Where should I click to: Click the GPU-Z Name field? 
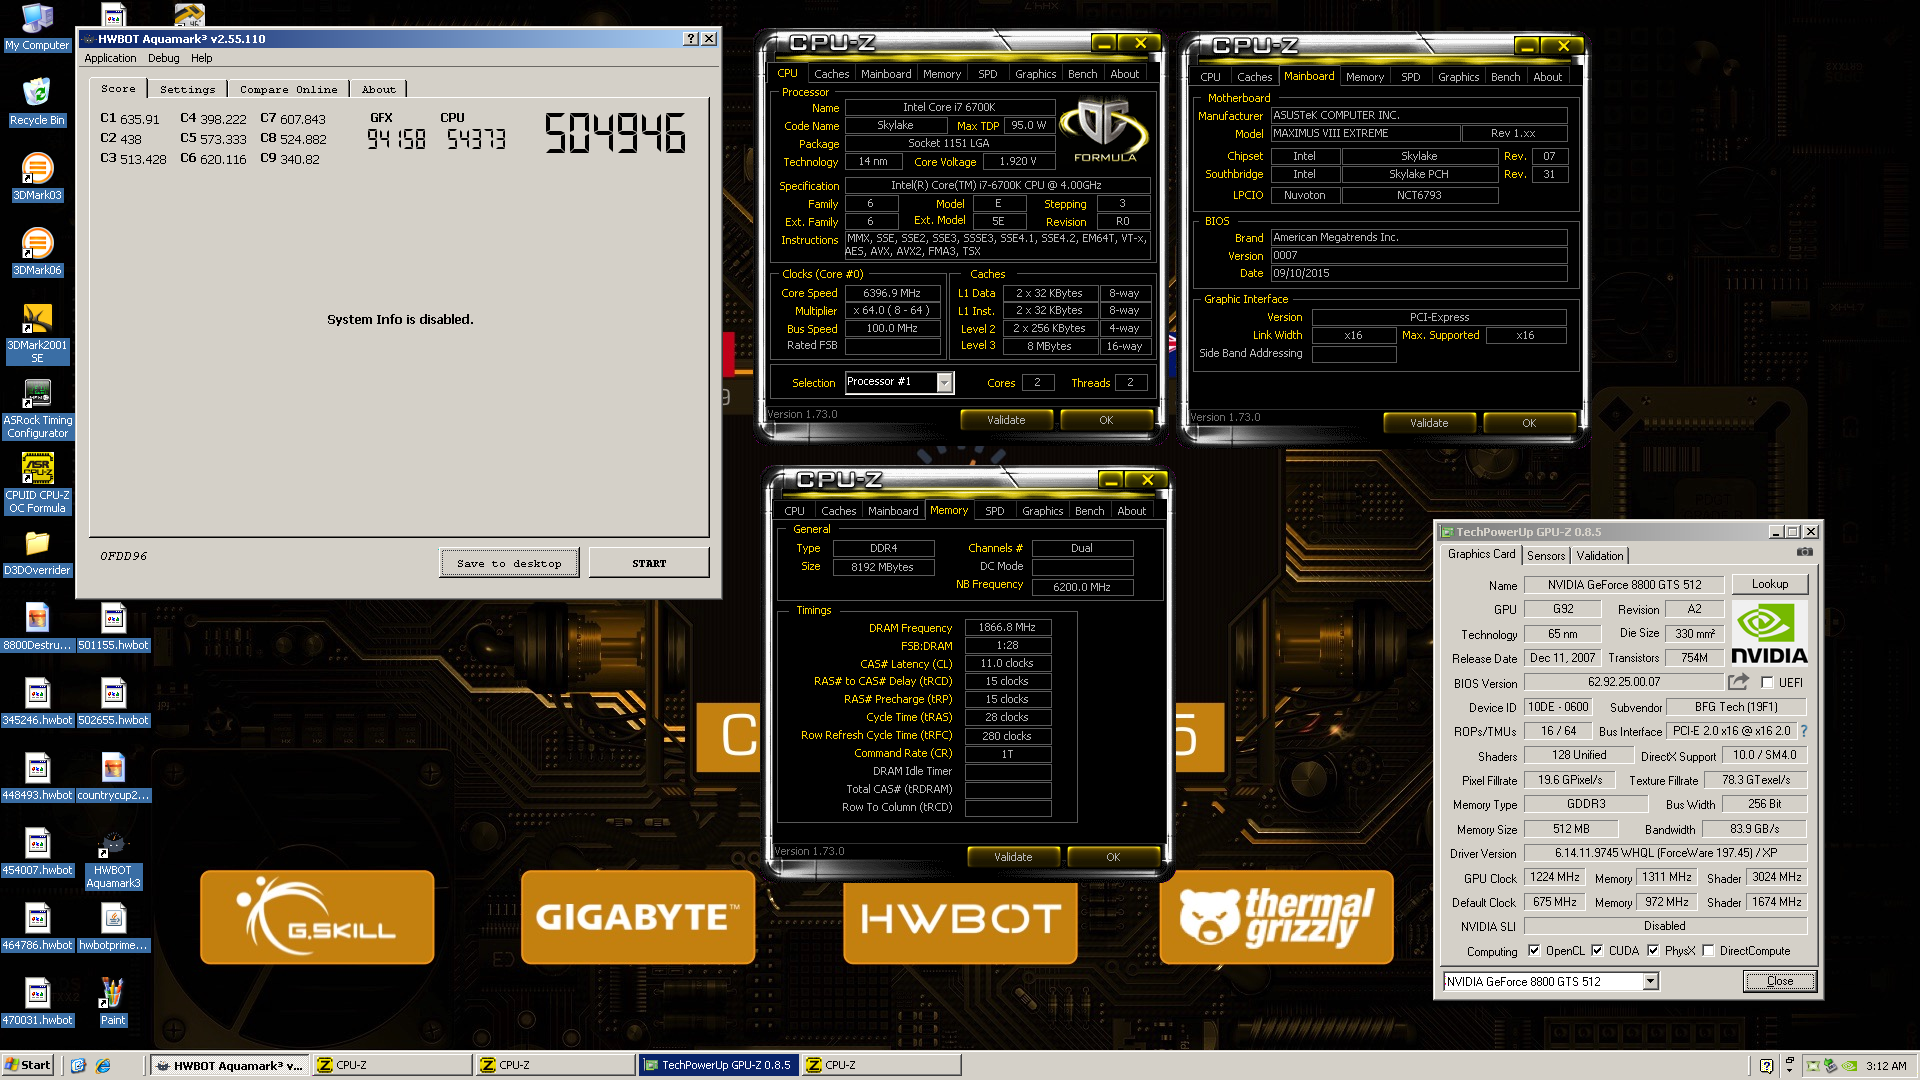[1624, 585]
